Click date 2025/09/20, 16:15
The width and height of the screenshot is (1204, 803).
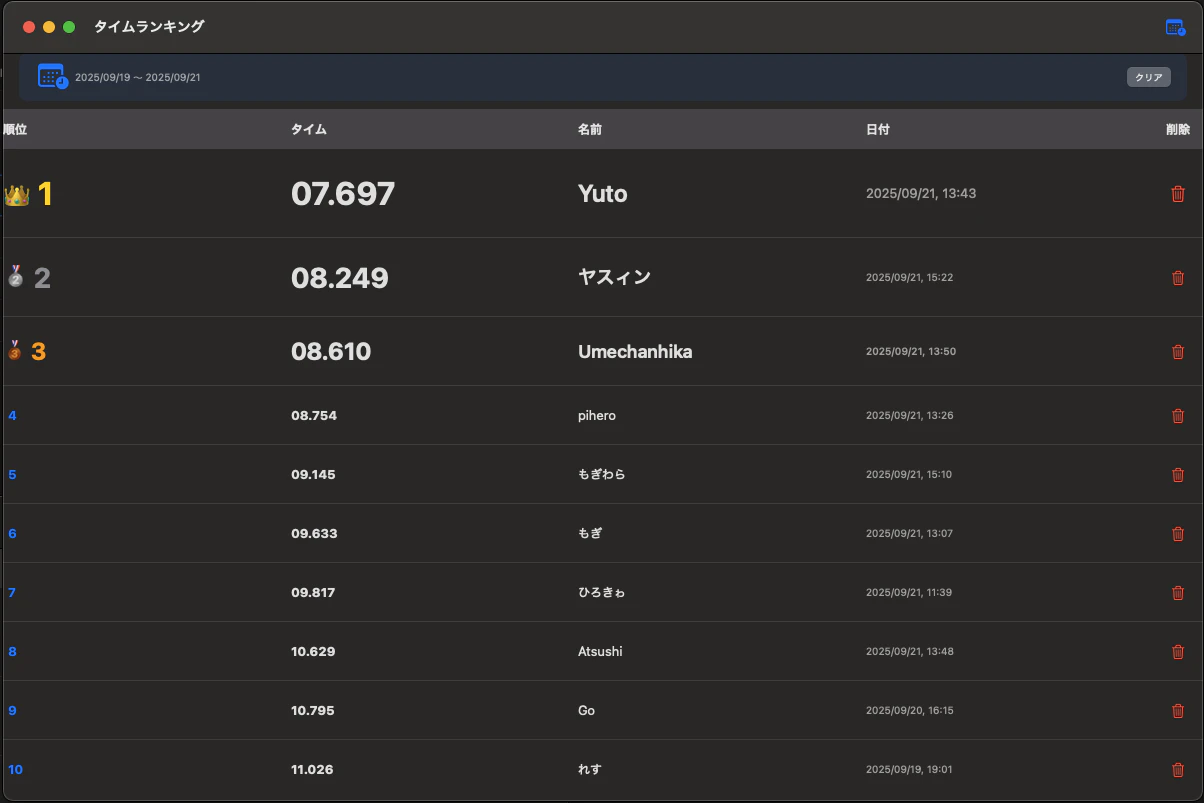[x=910, y=711]
